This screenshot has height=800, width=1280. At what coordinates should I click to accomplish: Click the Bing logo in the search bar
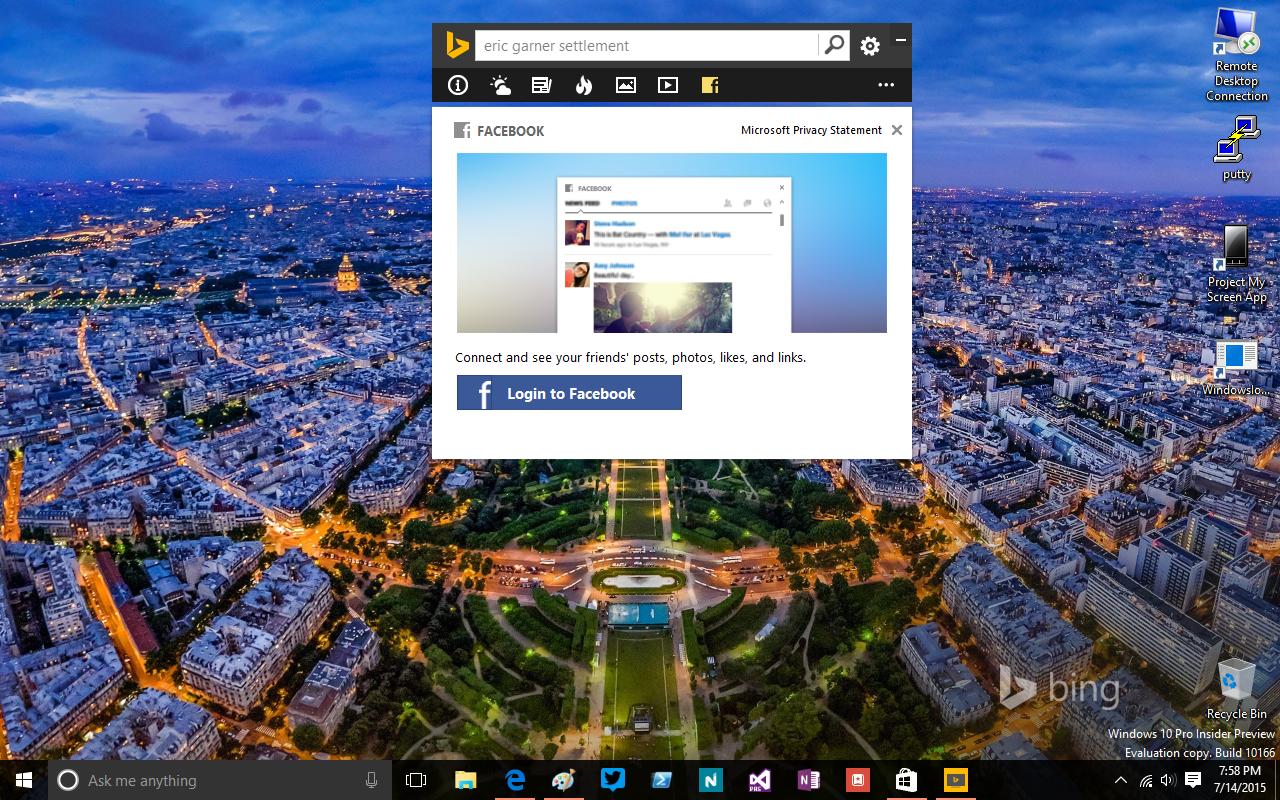[457, 45]
